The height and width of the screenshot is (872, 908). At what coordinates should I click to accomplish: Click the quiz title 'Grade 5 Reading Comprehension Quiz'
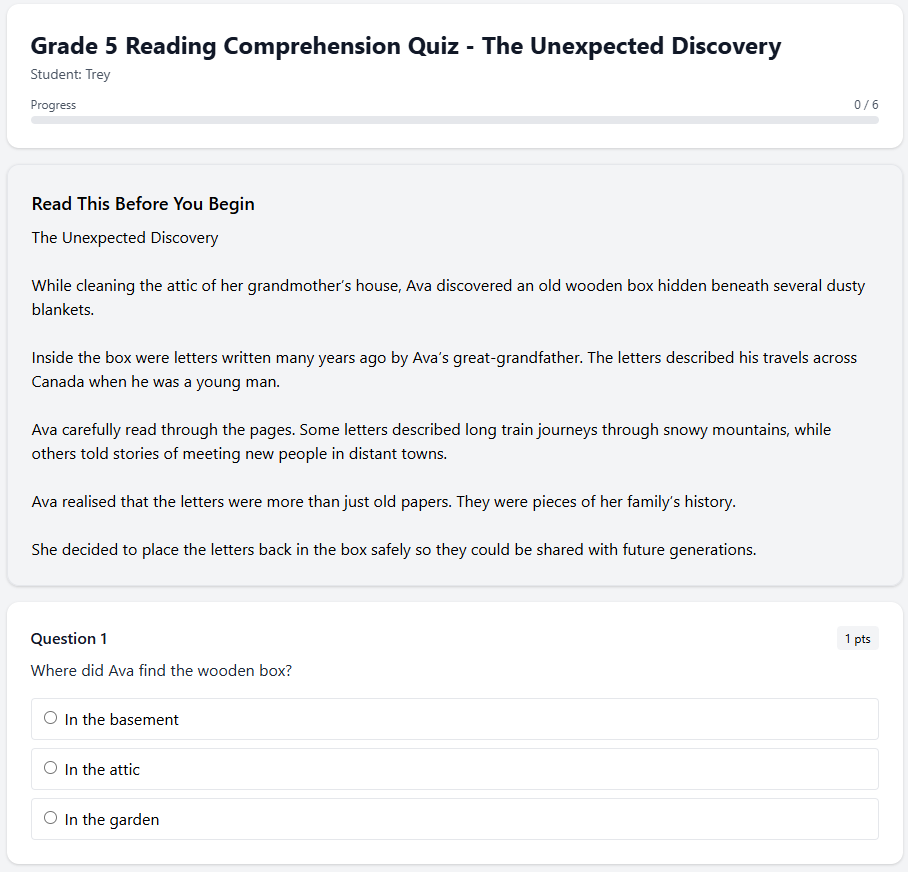405,46
